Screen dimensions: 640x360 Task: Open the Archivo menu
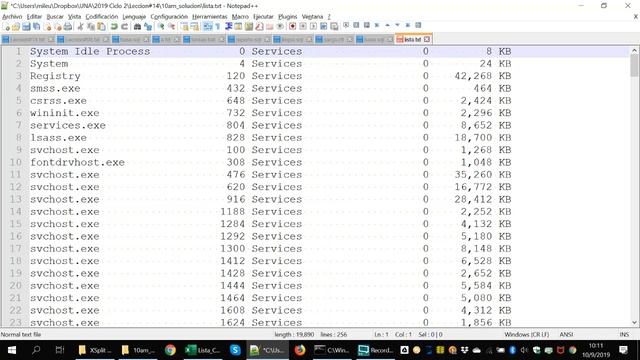[x=12, y=17]
